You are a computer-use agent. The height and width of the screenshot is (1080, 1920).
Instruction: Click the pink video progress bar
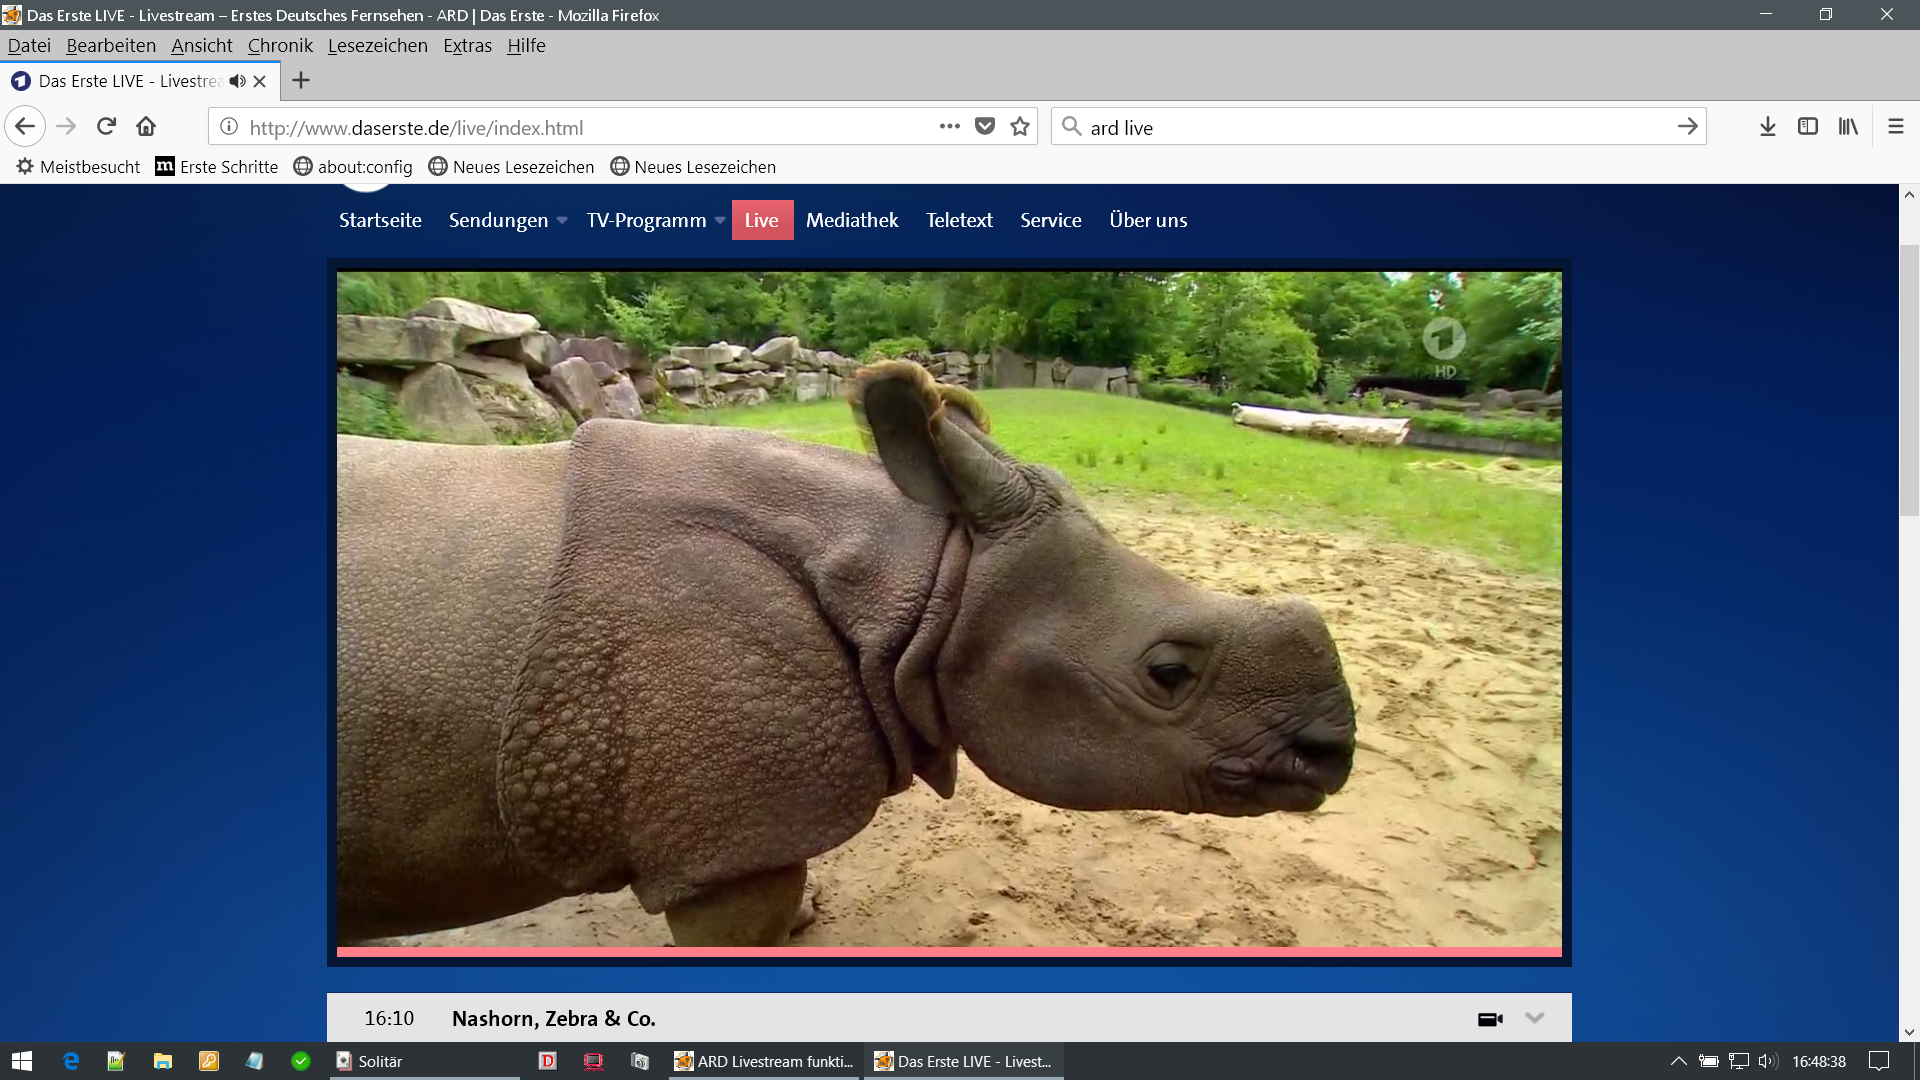pyautogui.click(x=948, y=952)
